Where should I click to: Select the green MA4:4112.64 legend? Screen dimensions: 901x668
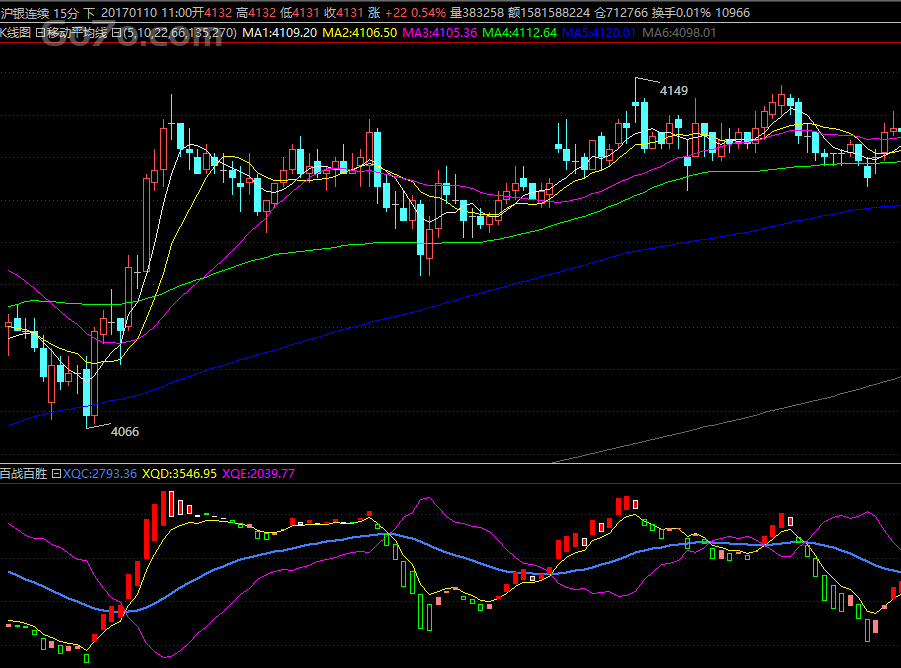coord(519,33)
